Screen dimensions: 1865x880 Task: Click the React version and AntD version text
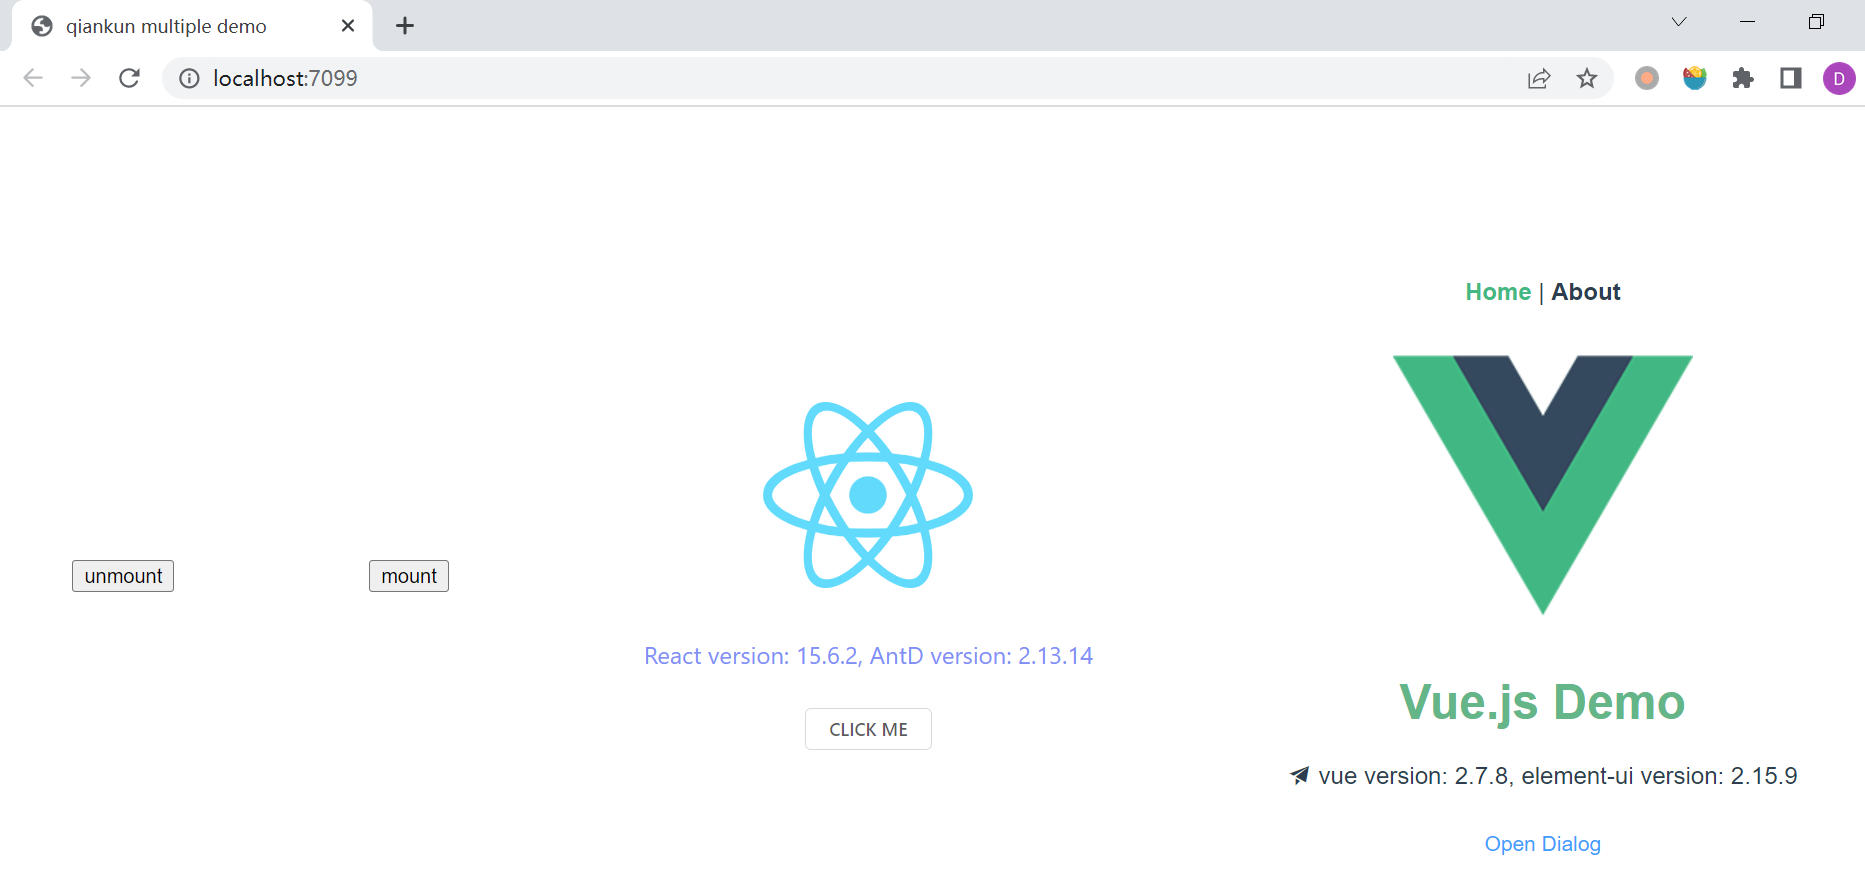868,656
